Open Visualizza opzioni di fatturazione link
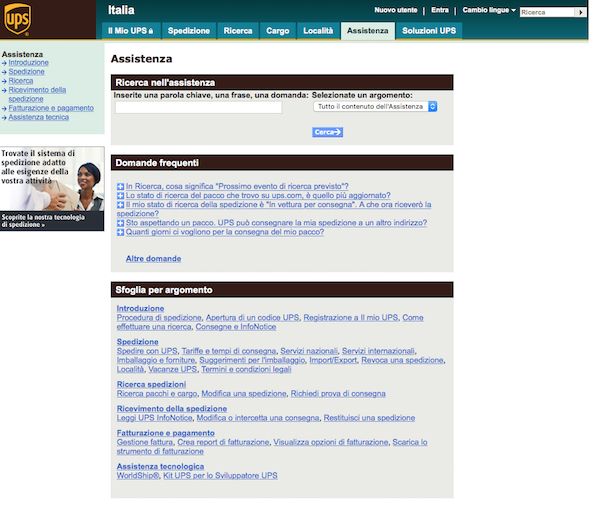 pos(331,442)
